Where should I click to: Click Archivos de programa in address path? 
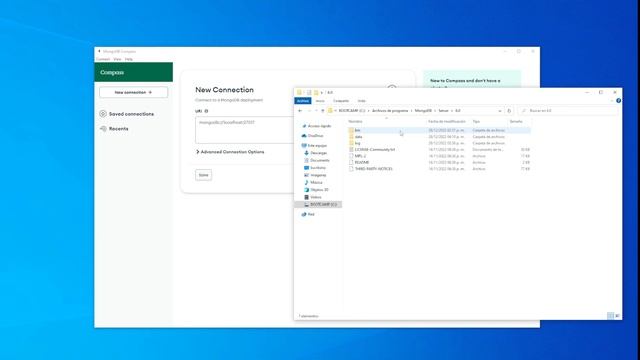click(390, 111)
